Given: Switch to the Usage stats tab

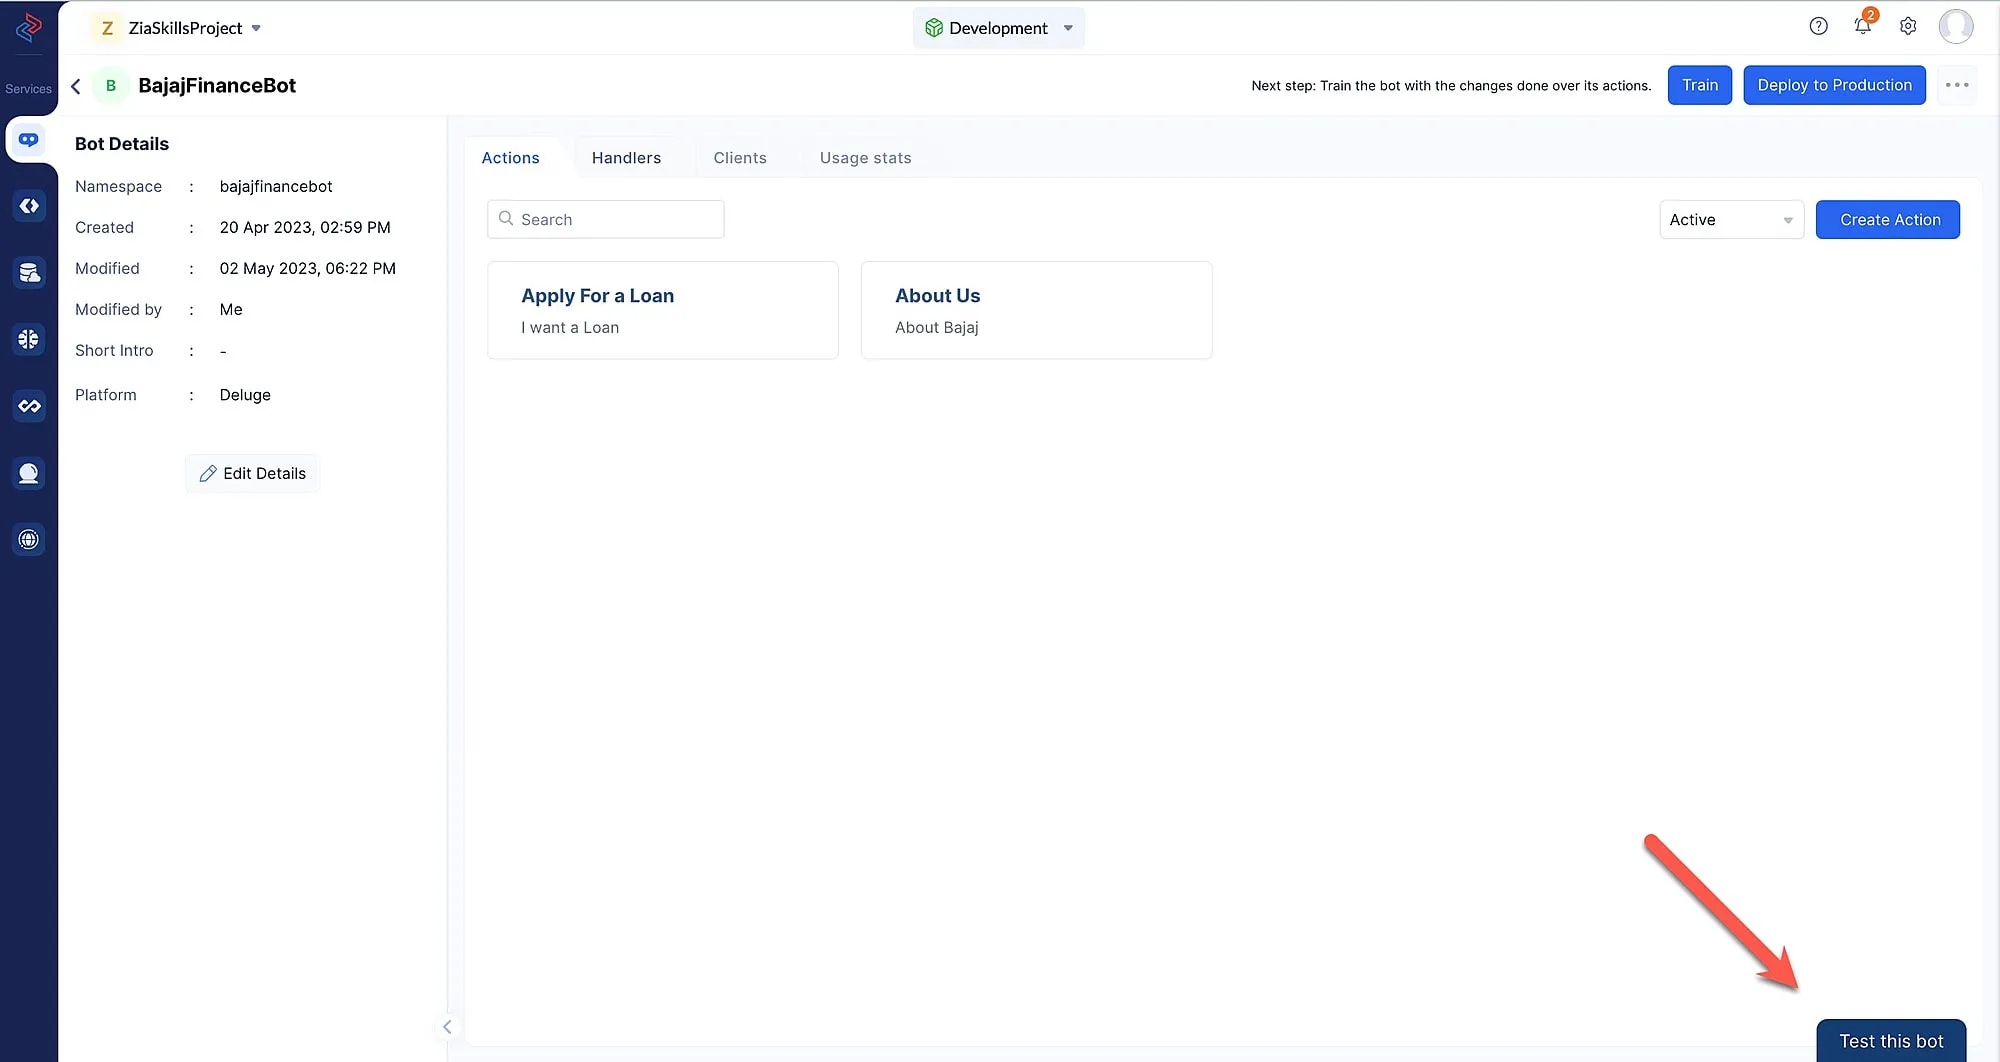Looking at the screenshot, I should tap(865, 158).
